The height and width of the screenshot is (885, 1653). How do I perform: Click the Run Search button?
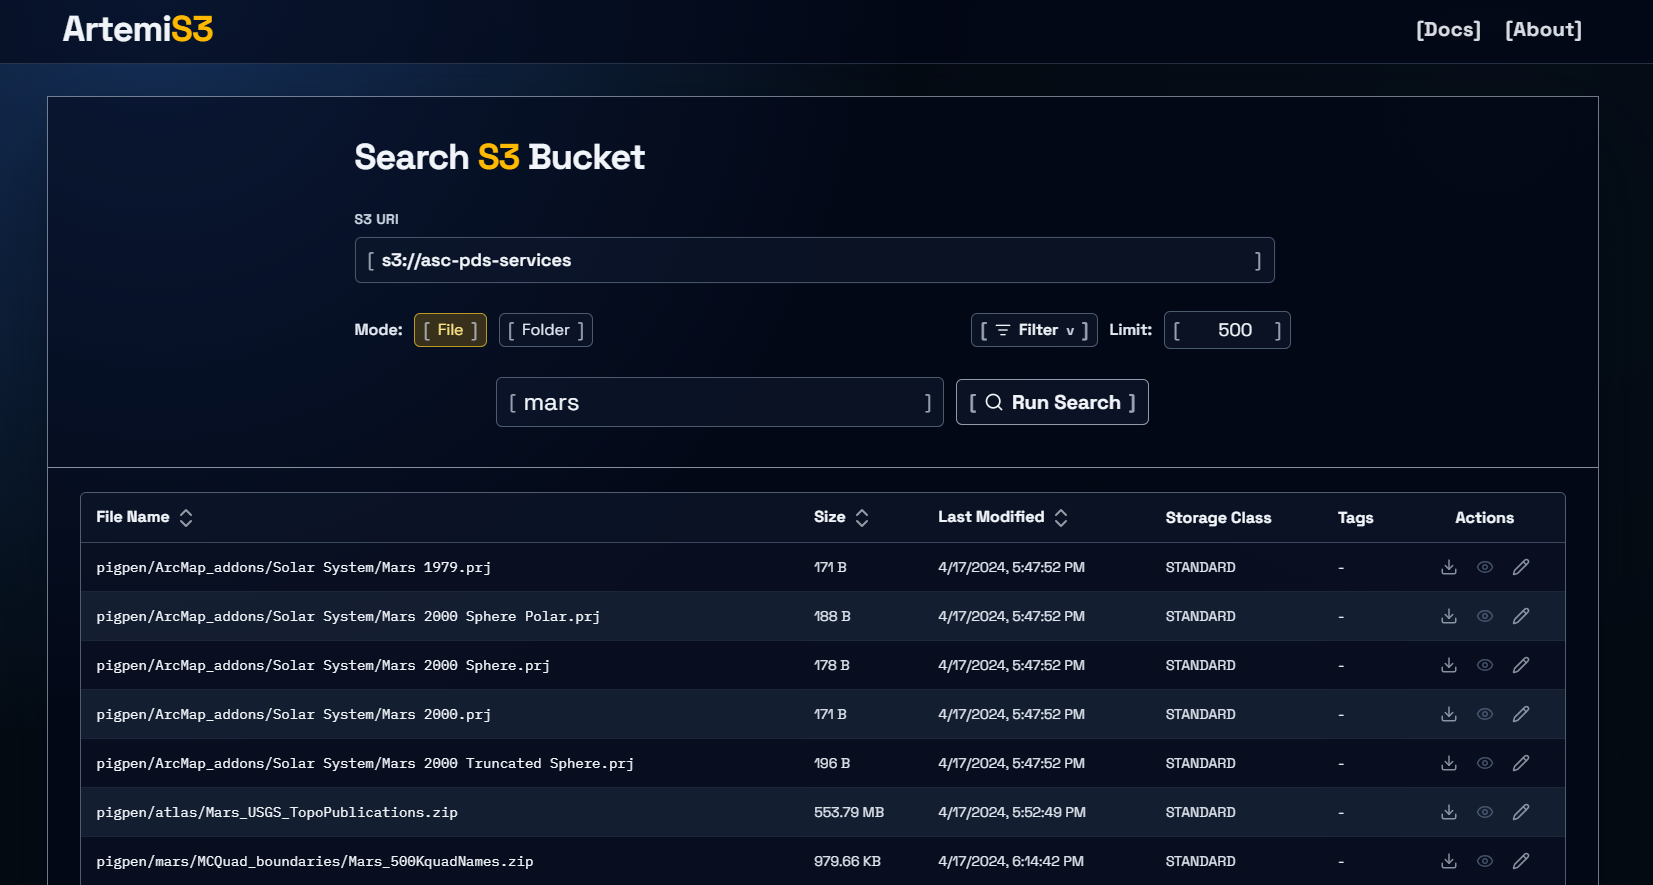click(x=1052, y=402)
